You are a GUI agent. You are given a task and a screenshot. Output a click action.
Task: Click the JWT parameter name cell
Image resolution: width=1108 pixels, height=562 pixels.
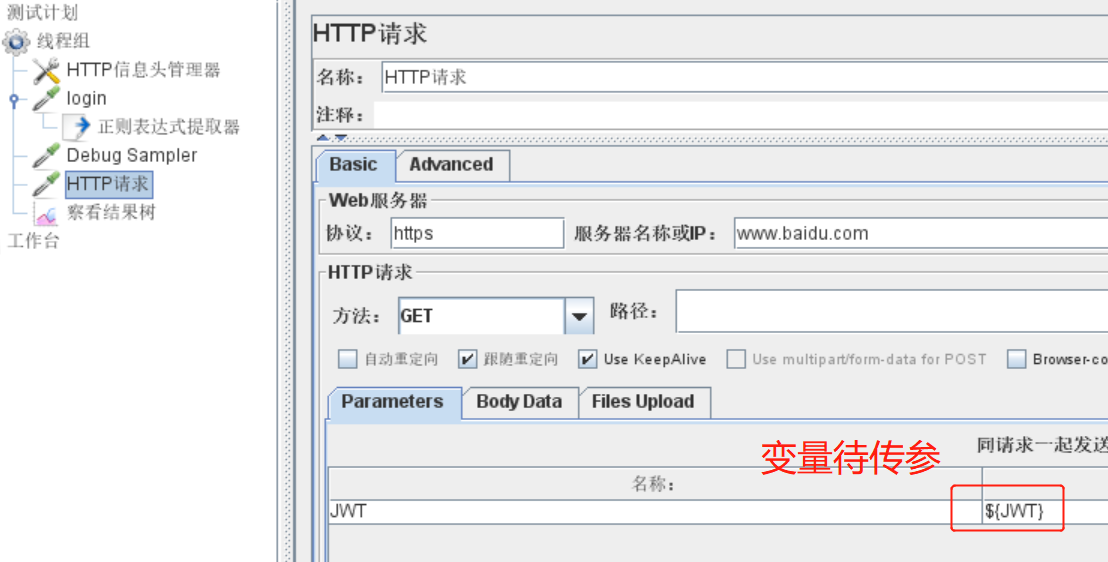tap(655, 511)
